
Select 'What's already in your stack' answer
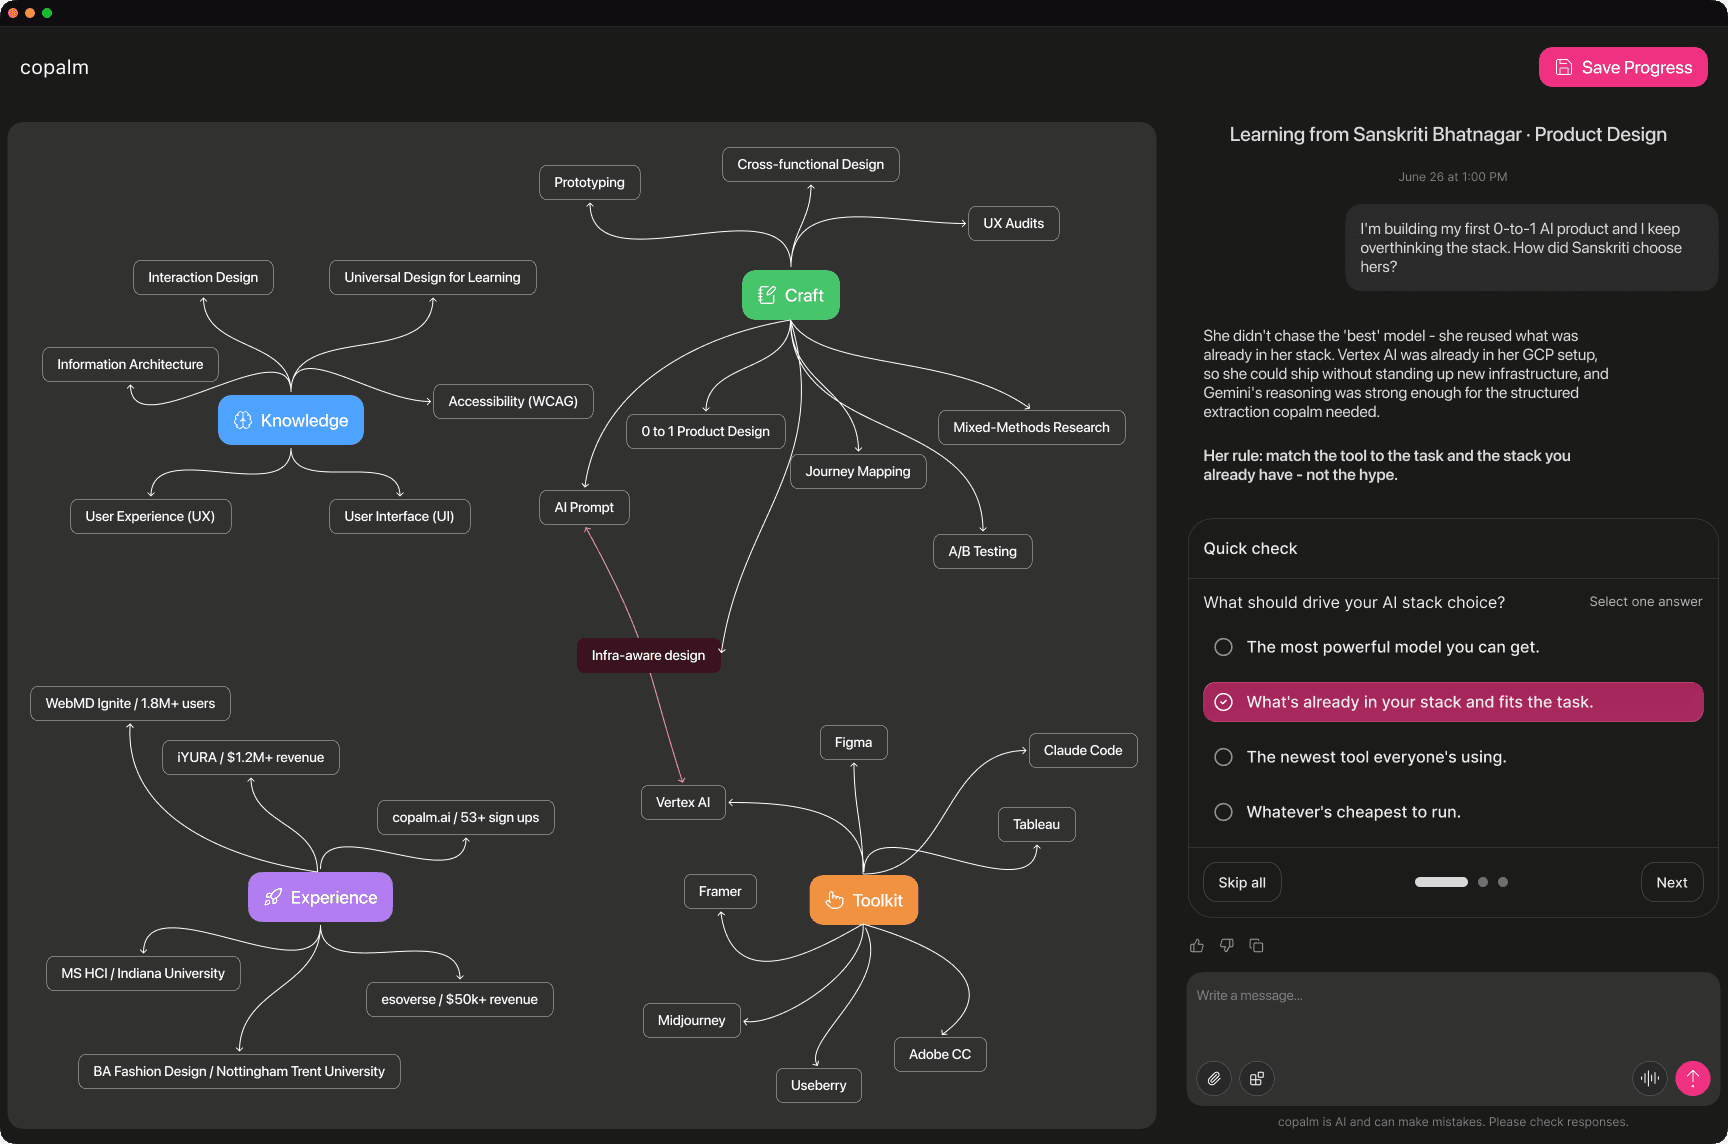pos(1453,702)
